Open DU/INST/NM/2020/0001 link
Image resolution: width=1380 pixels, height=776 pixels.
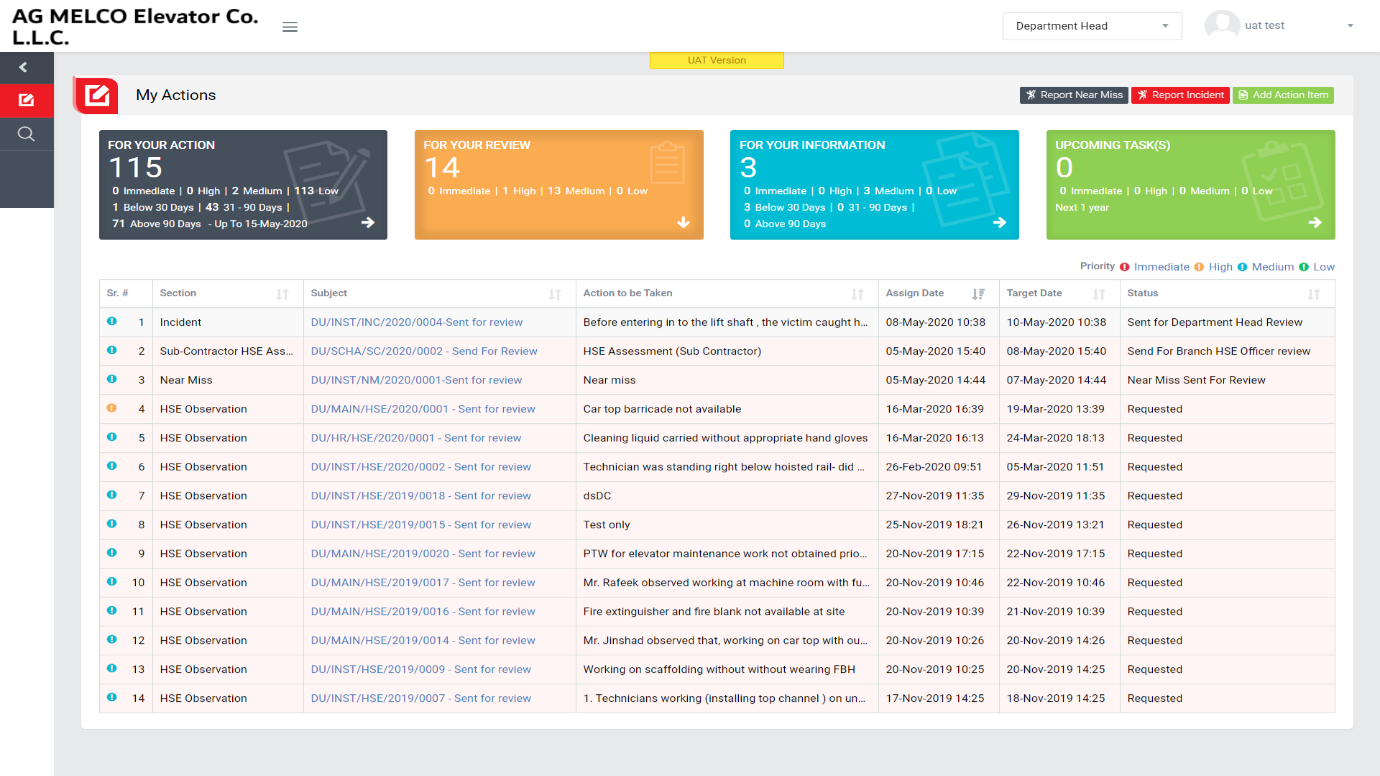tap(416, 380)
